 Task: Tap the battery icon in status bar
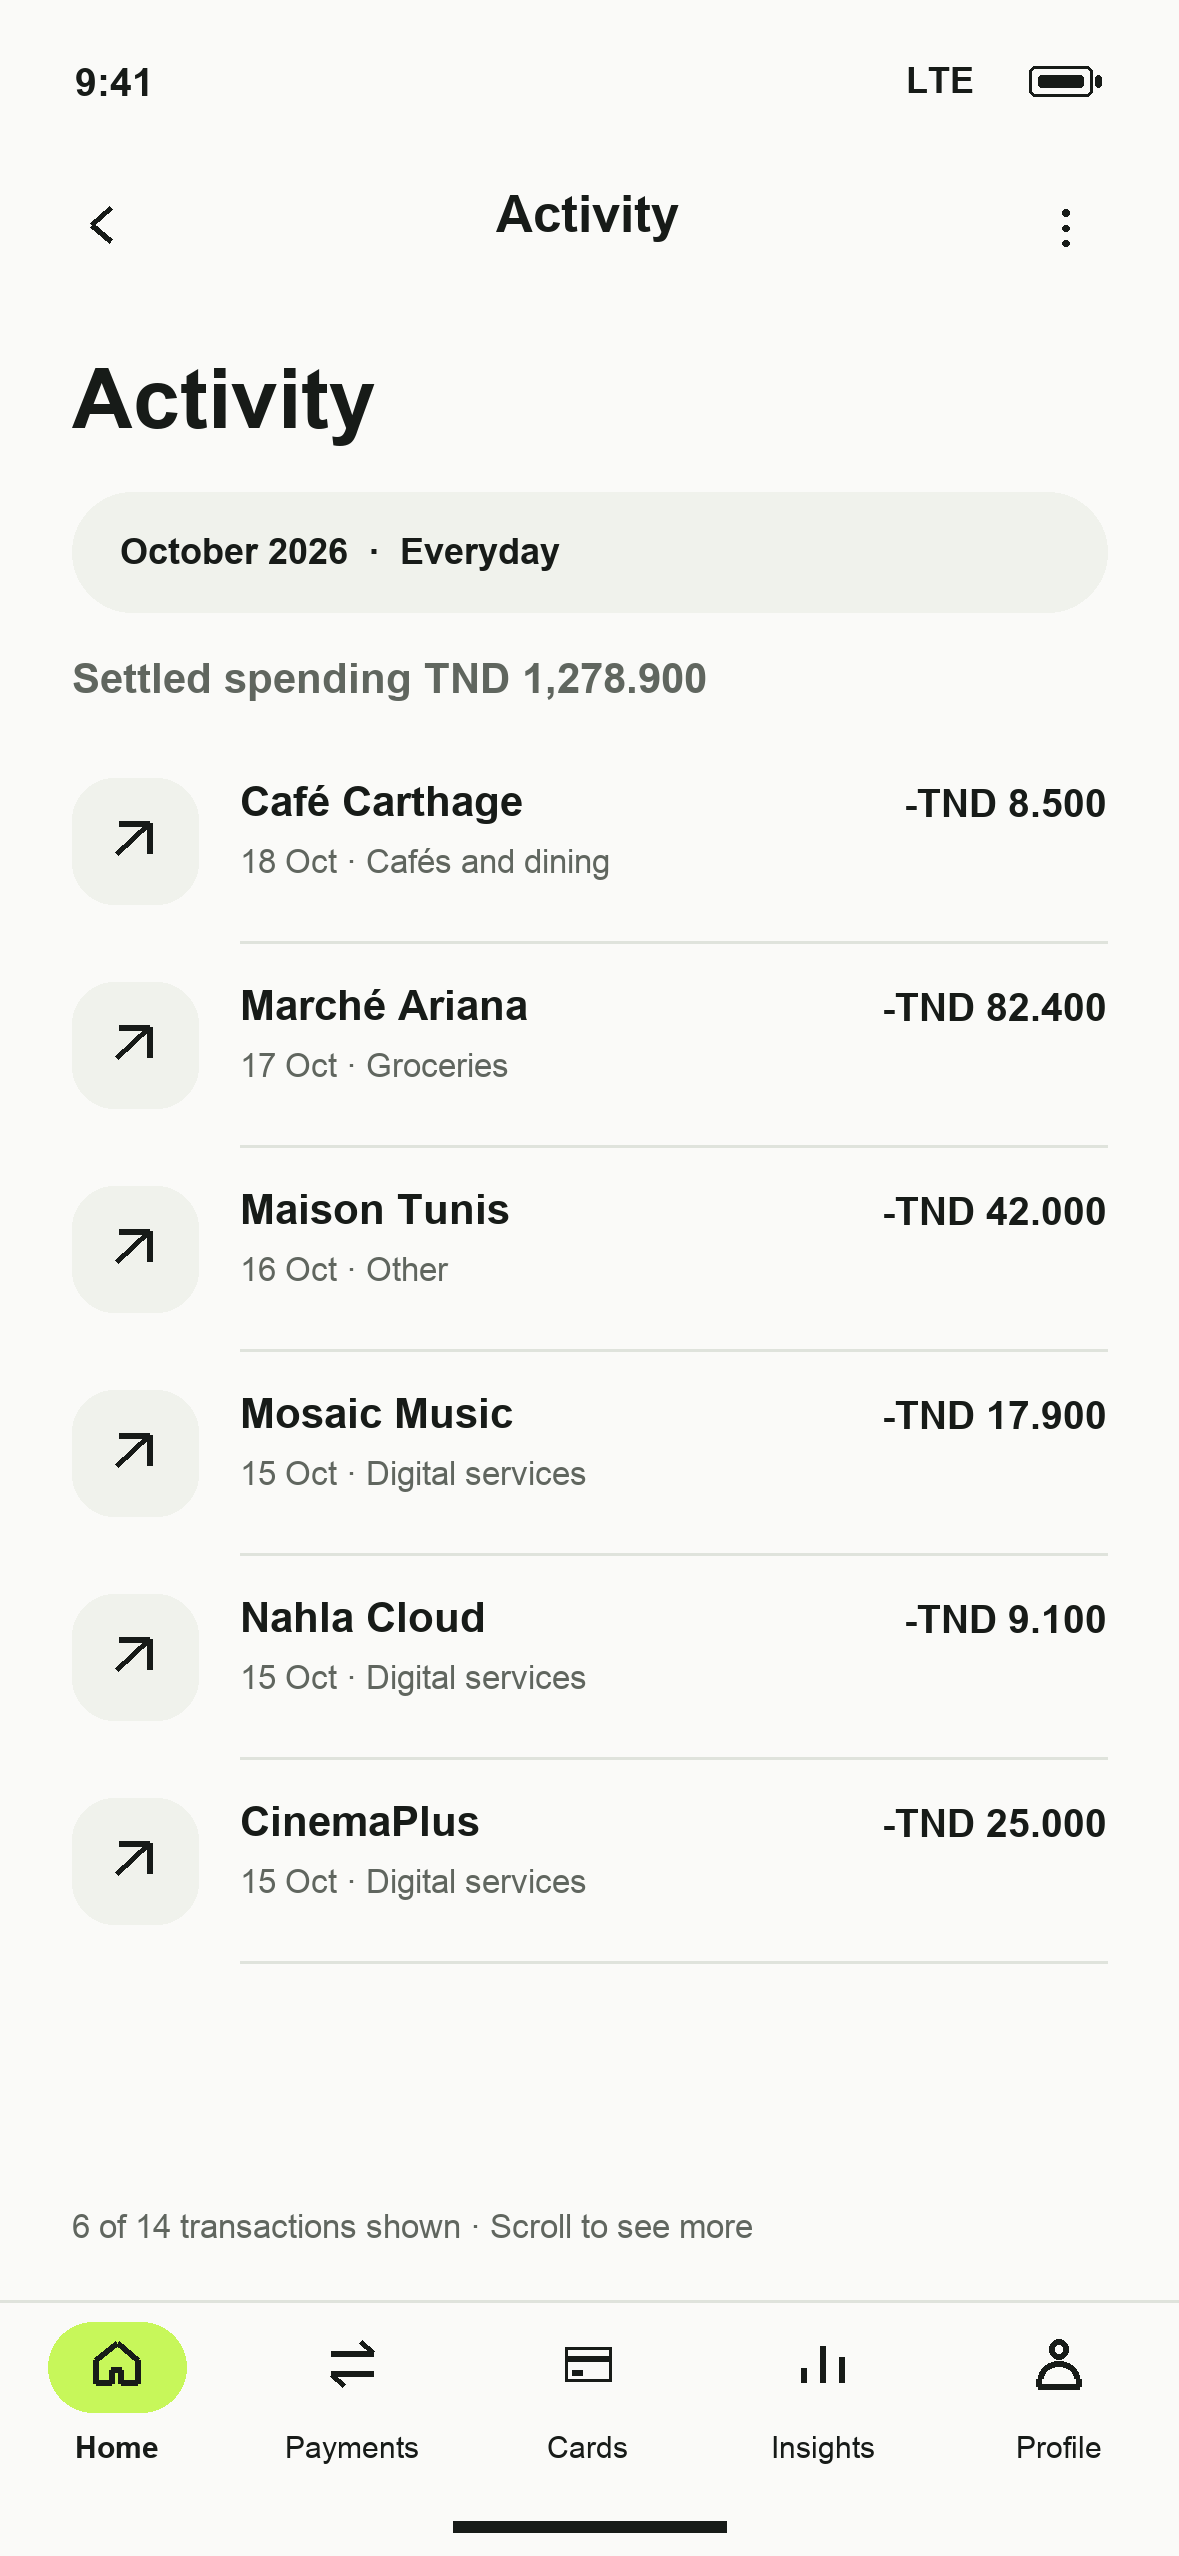click(1066, 81)
